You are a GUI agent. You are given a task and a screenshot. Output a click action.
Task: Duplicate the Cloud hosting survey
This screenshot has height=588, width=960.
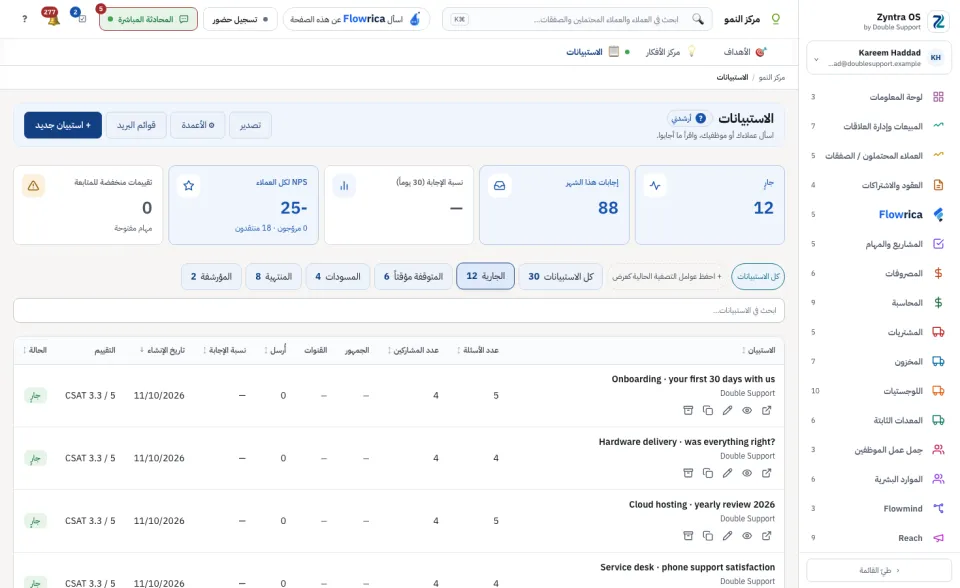708,535
